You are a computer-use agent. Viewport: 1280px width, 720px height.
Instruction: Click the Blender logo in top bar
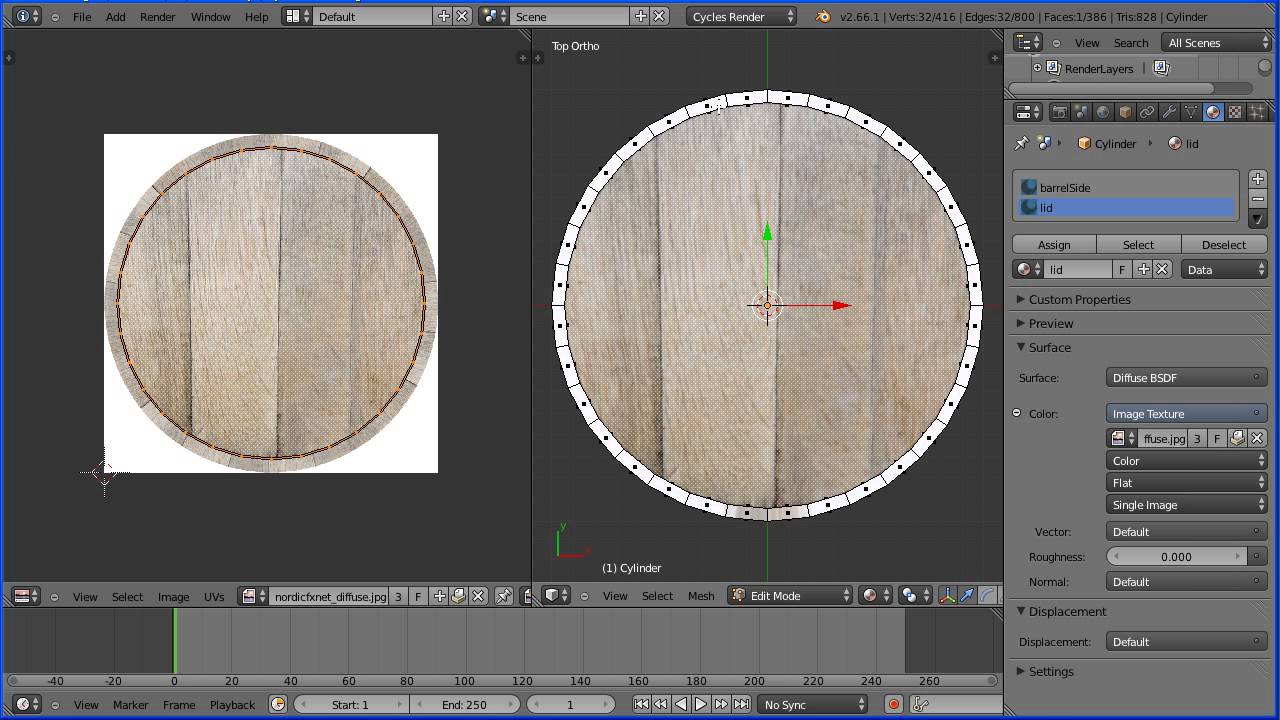point(823,17)
